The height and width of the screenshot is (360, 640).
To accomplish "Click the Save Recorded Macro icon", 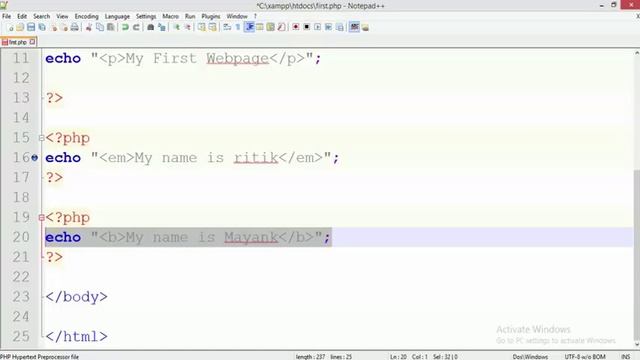I will point(340,27).
